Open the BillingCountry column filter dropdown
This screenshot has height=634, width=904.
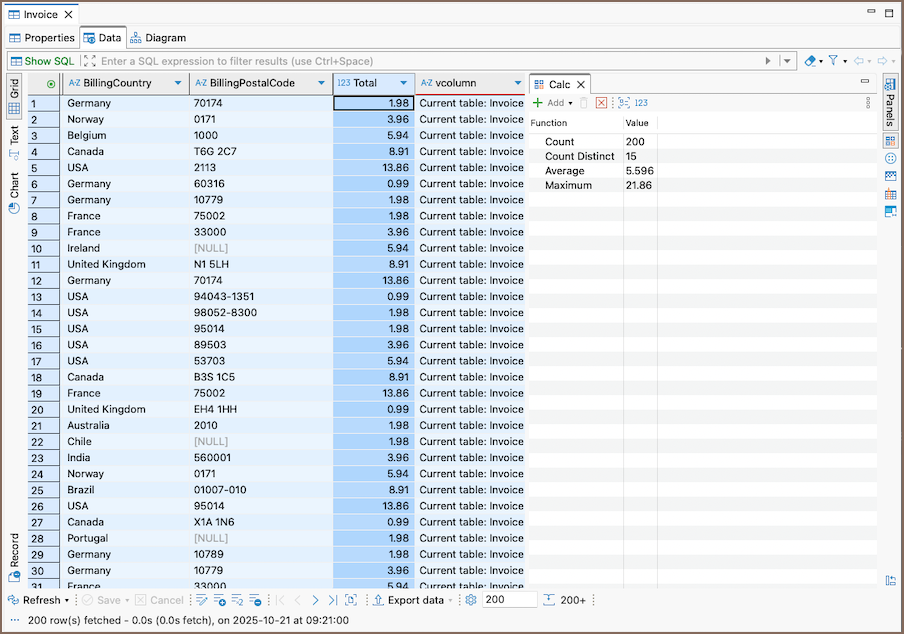(x=178, y=83)
